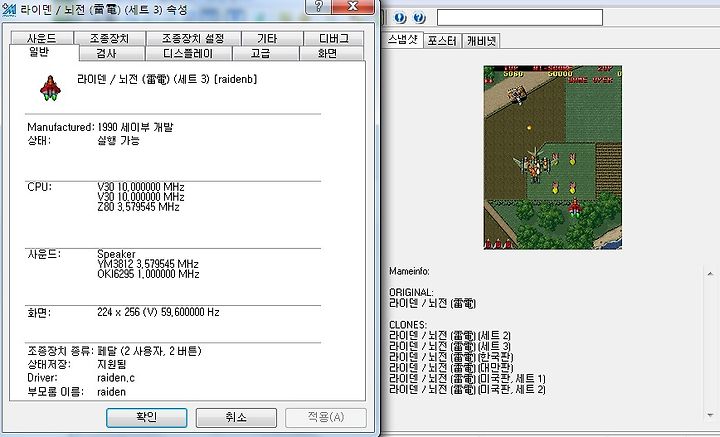Click the clone entry (미국판, 세트 1)
Image resolution: width=720 pixels, height=437 pixels.
coord(467,379)
